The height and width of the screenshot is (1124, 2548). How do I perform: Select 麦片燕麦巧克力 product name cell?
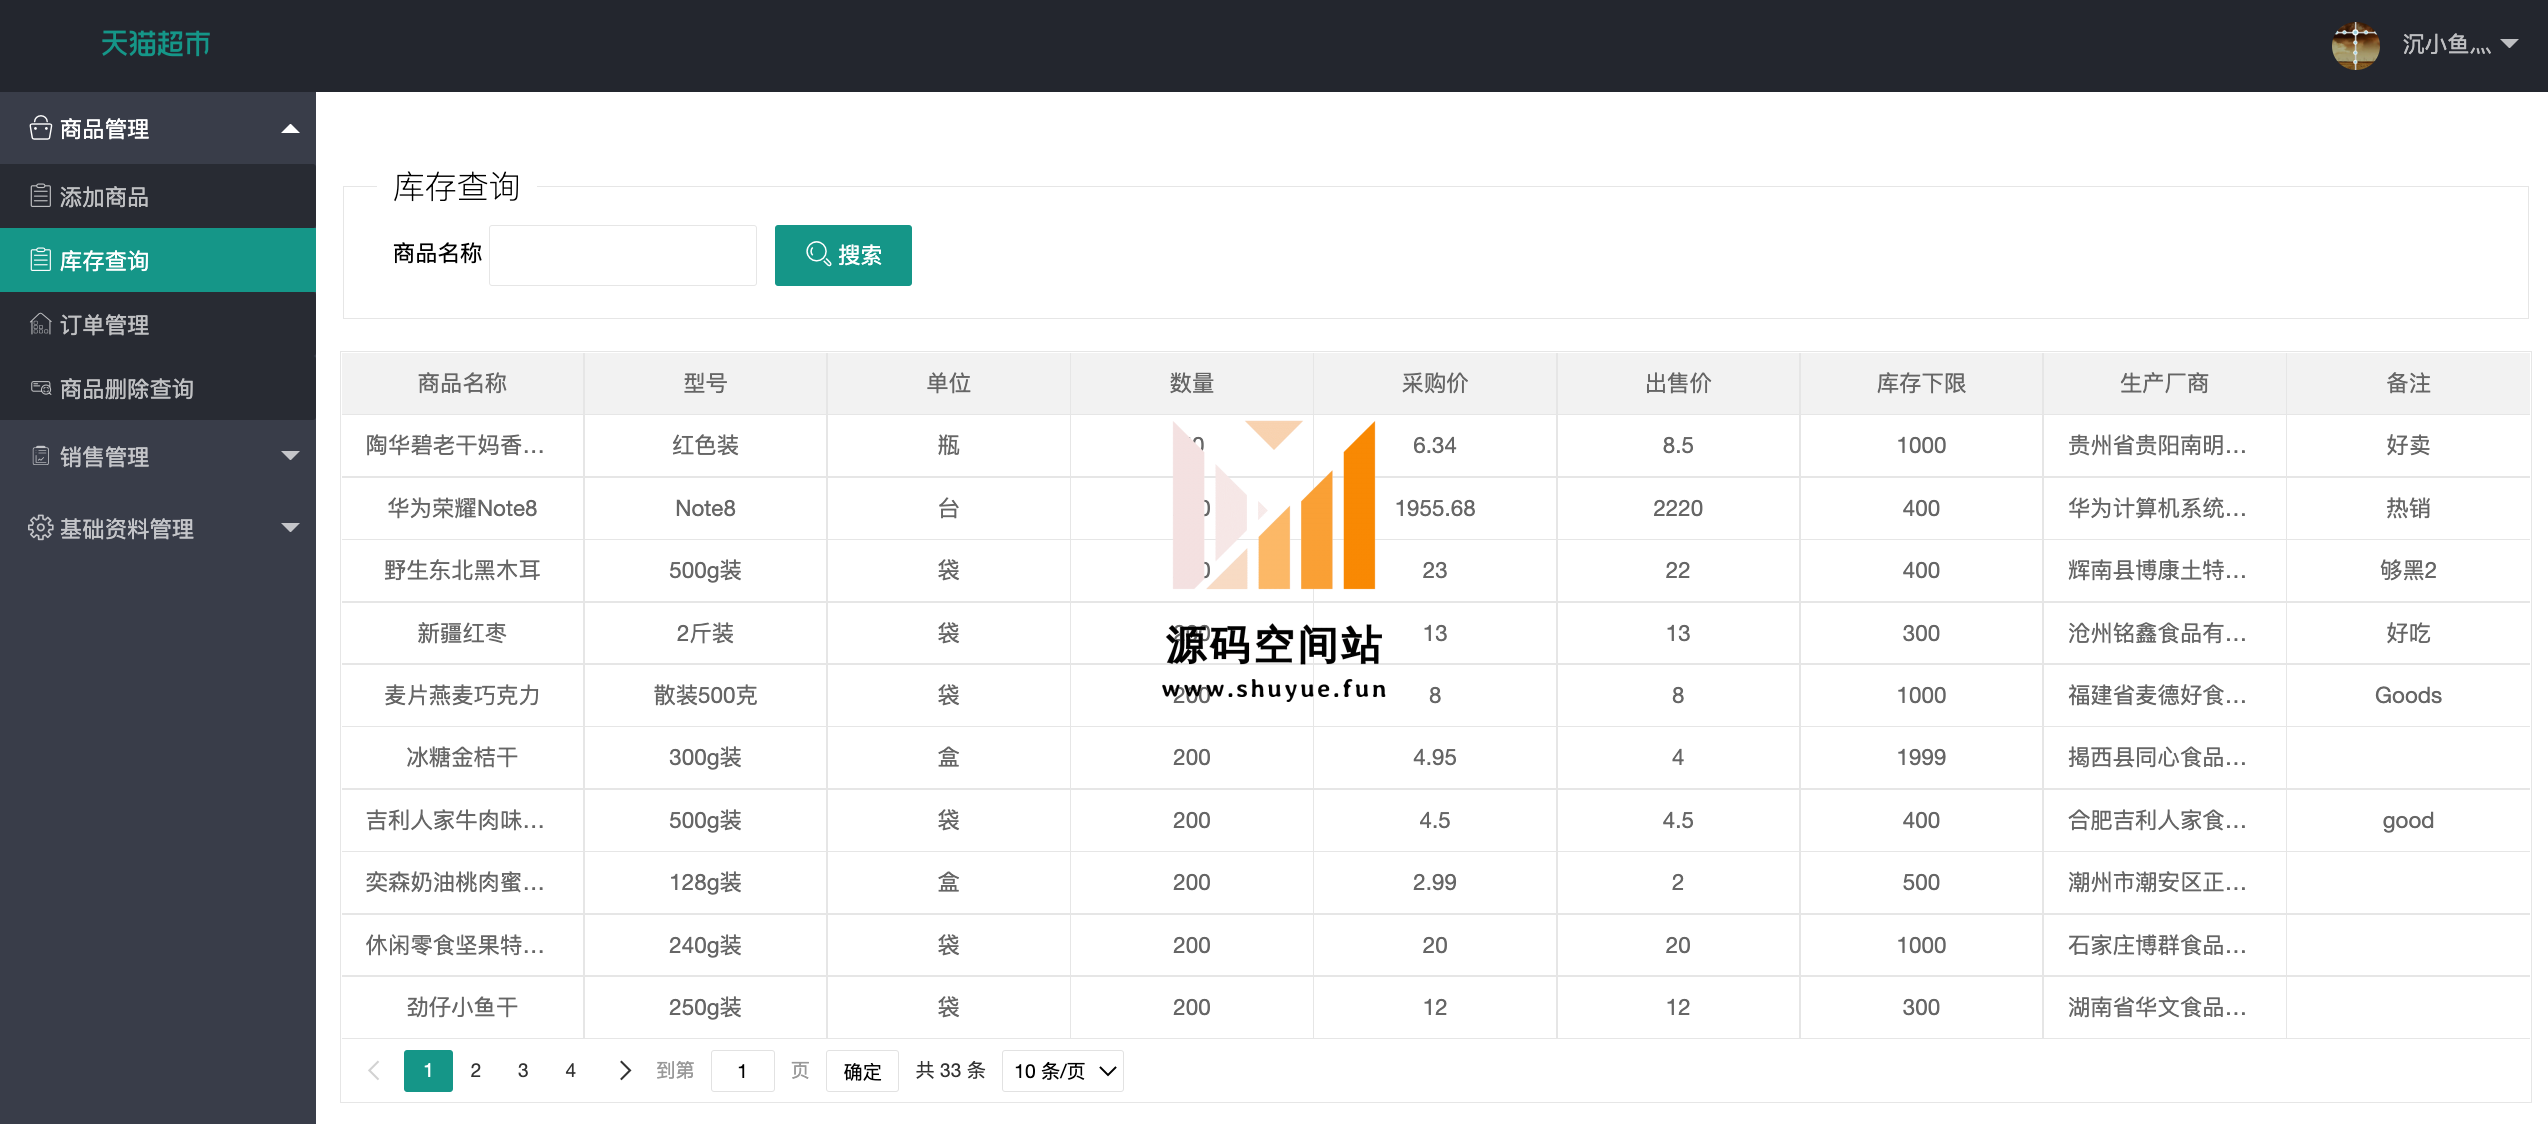(x=462, y=695)
